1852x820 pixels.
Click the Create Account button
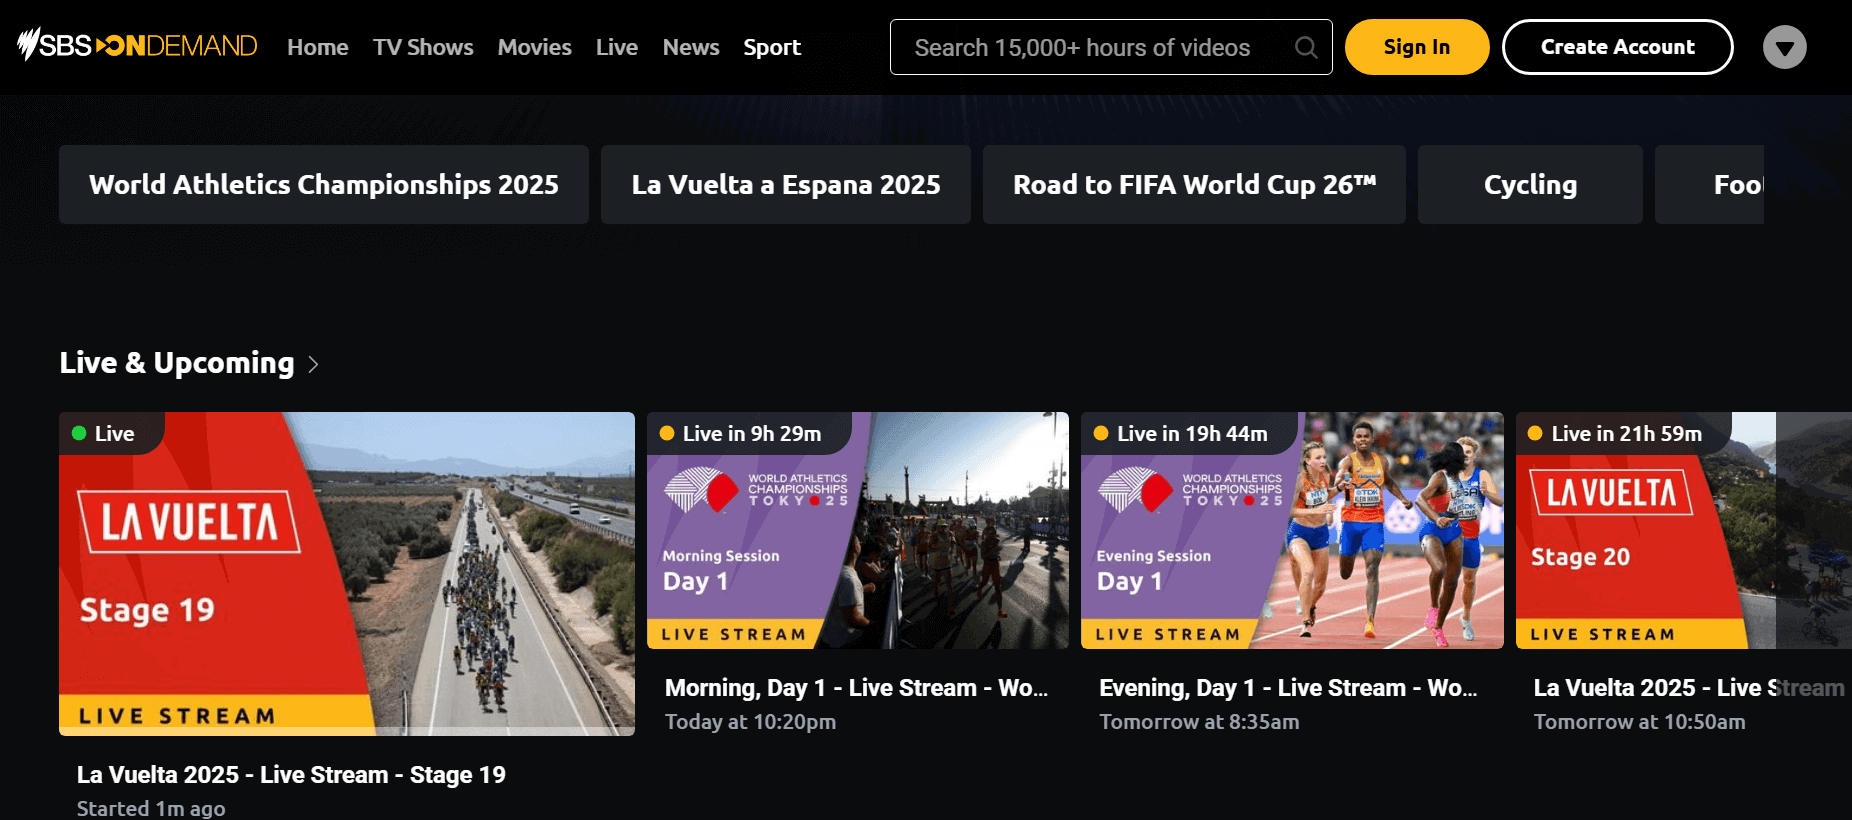(x=1617, y=47)
